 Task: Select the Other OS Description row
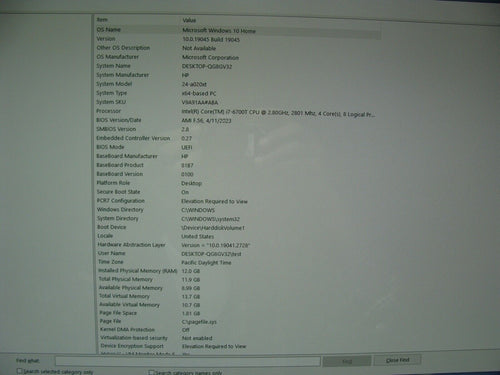click(x=237, y=48)
